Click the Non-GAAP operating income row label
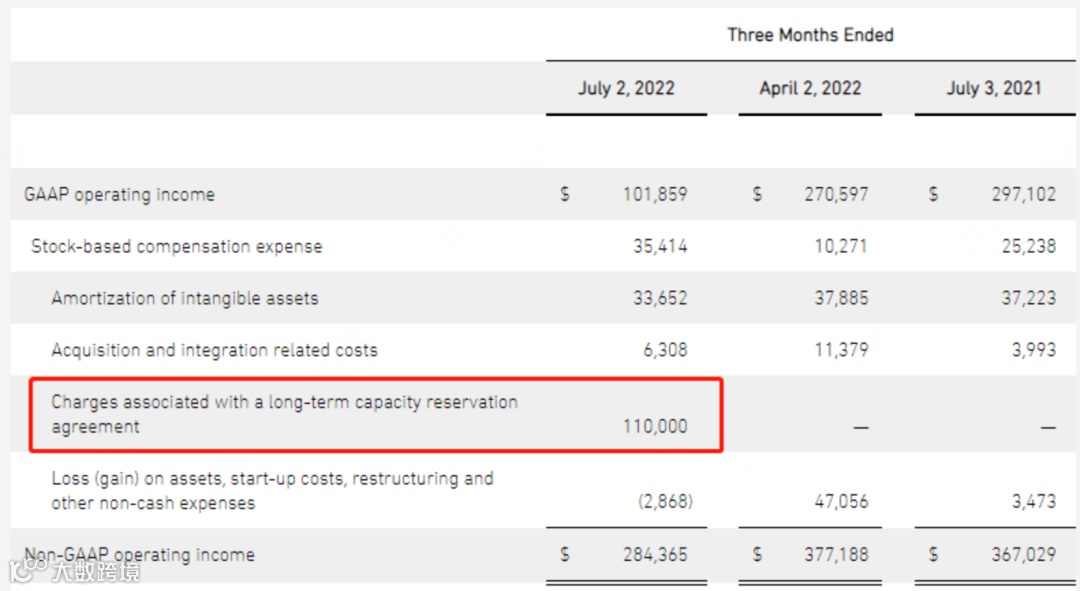The width and height of the screenshot is (1080, 591). point(140,555)
